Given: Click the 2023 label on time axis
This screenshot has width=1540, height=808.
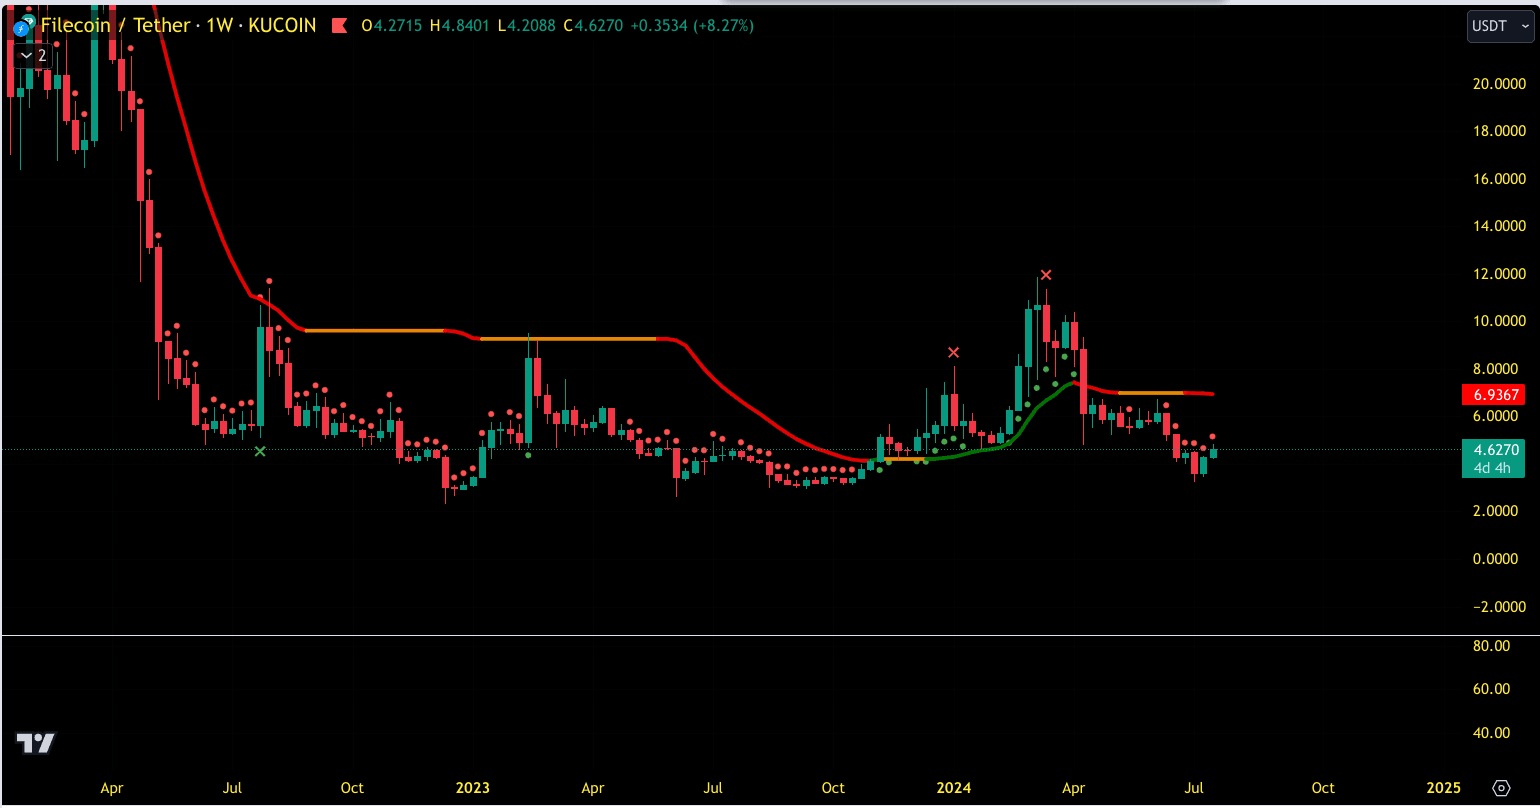Looking at the screenshot, I should pyautogui.click(x=472, y=788).
